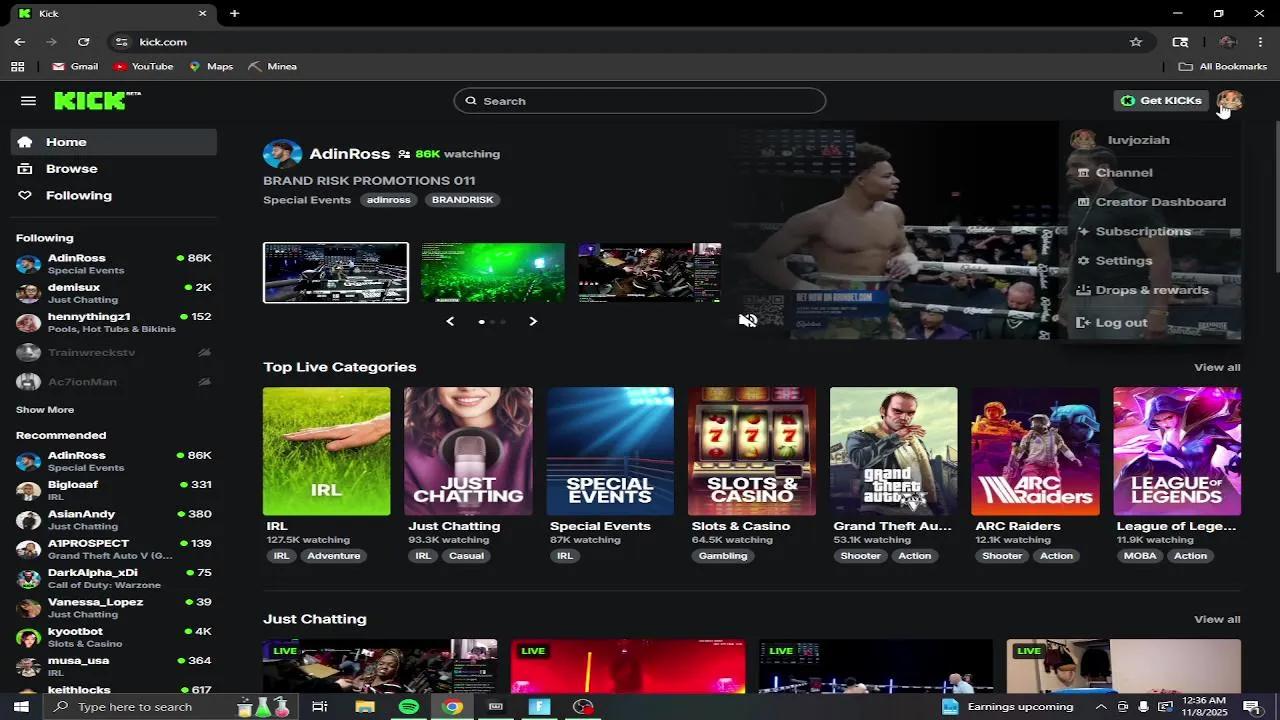Open demisux avatar in Following list
The height and width of the screenshot is (720, 1280).
tap(29, 293)
